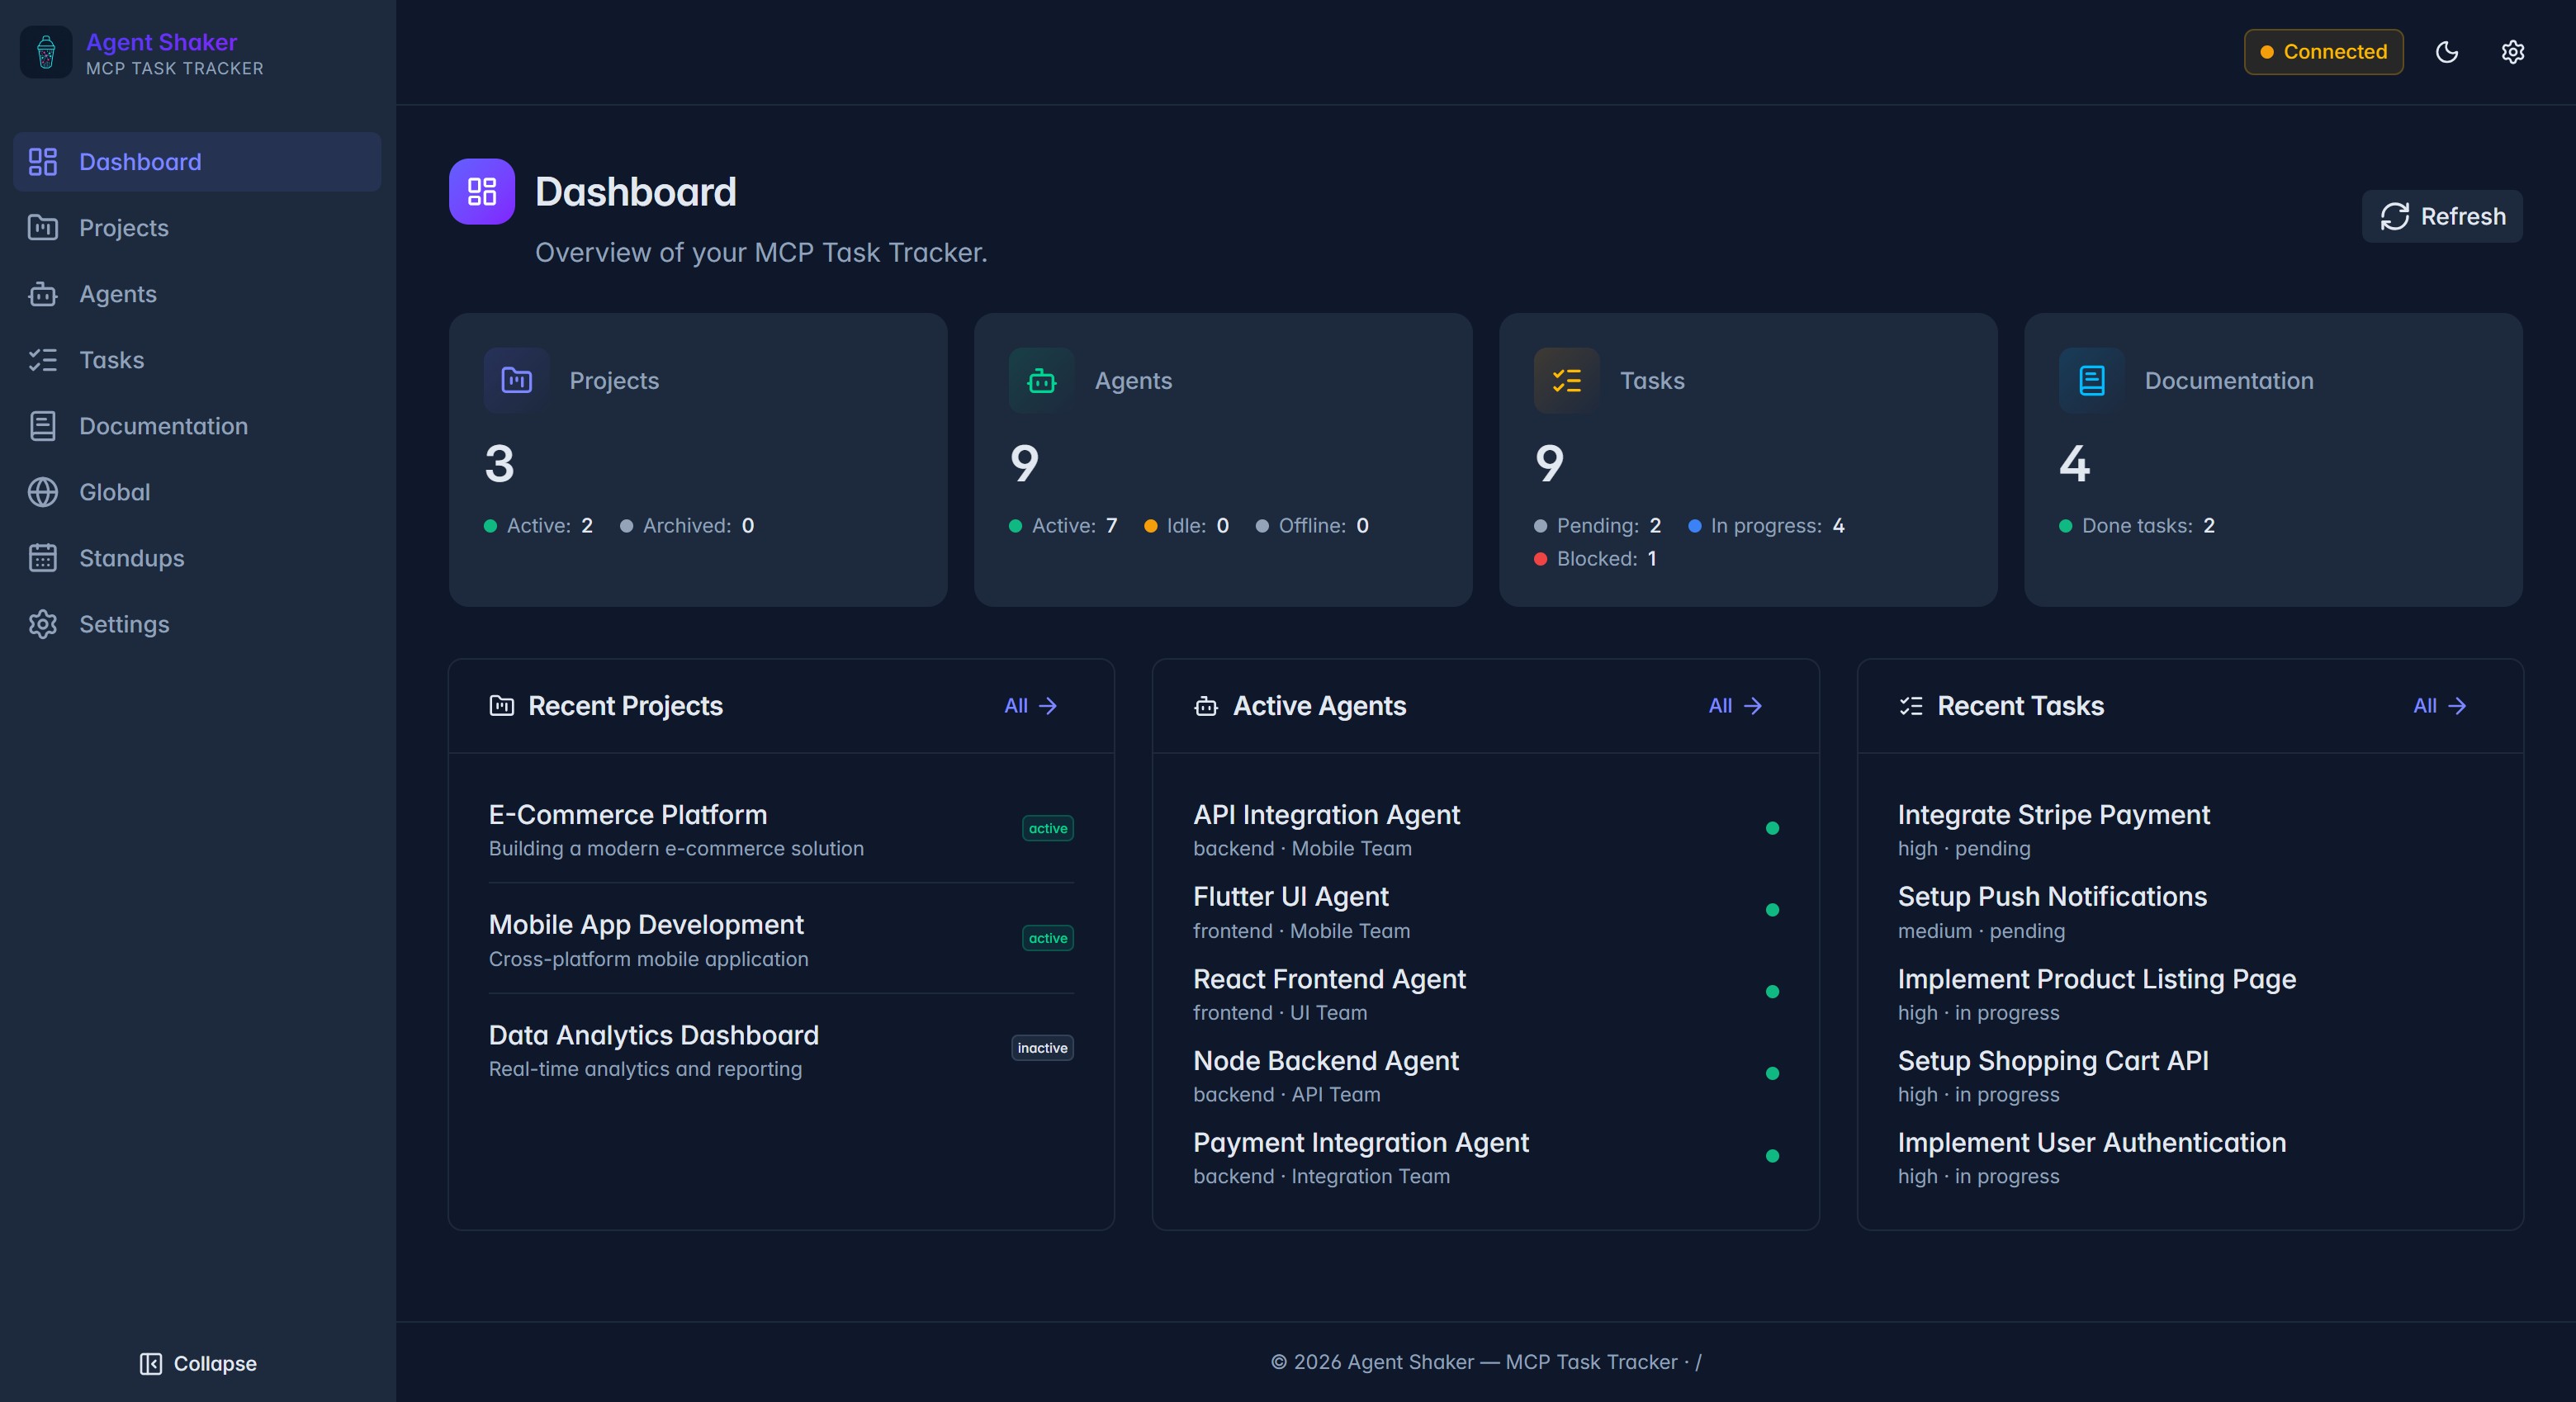Viewport: 2576px width, 1402px height.
Task: Click the Tasks card checklist icon
Action: (1566, 380)
